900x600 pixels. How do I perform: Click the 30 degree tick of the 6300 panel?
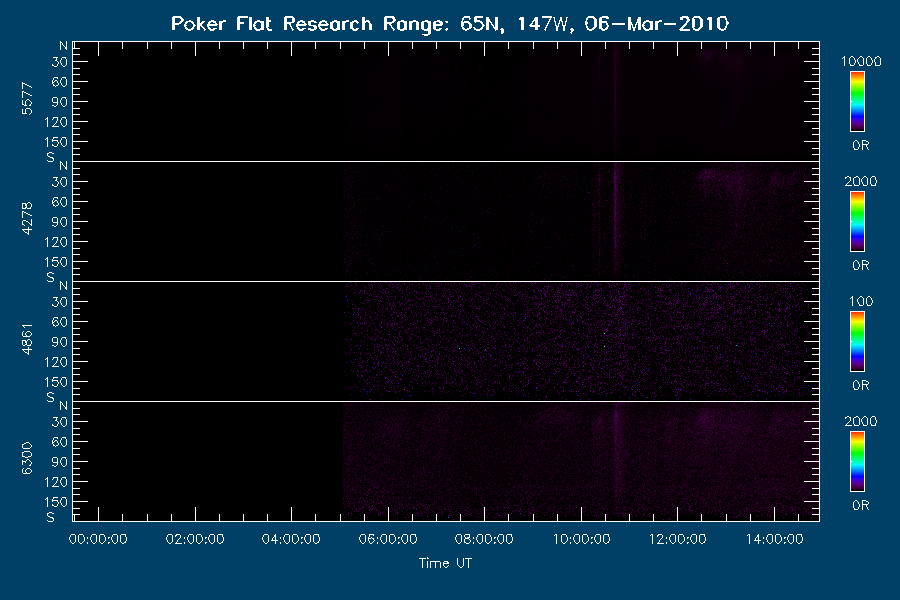[x=60, y=422]
